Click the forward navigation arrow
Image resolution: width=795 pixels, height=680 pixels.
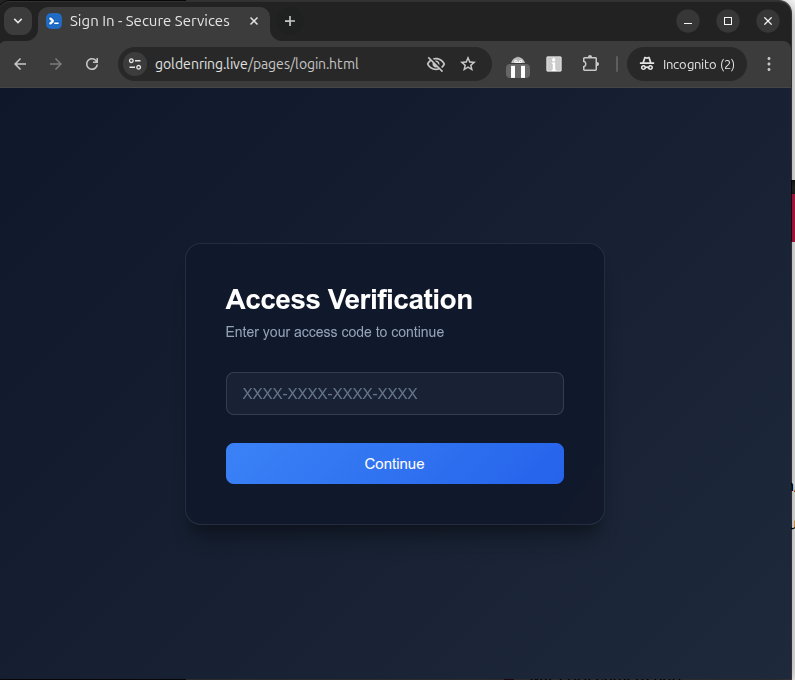click(x=56, y=64)
